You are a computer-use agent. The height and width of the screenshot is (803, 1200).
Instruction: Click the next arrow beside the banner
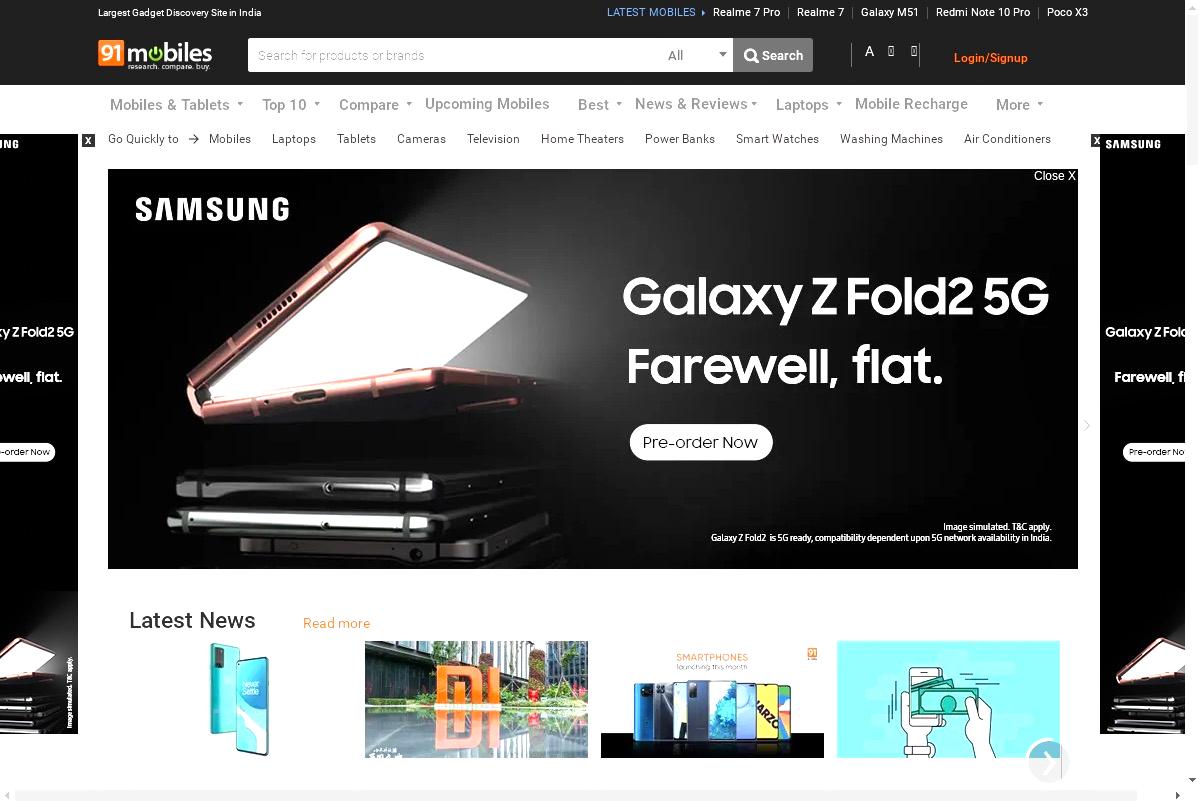1087,425
